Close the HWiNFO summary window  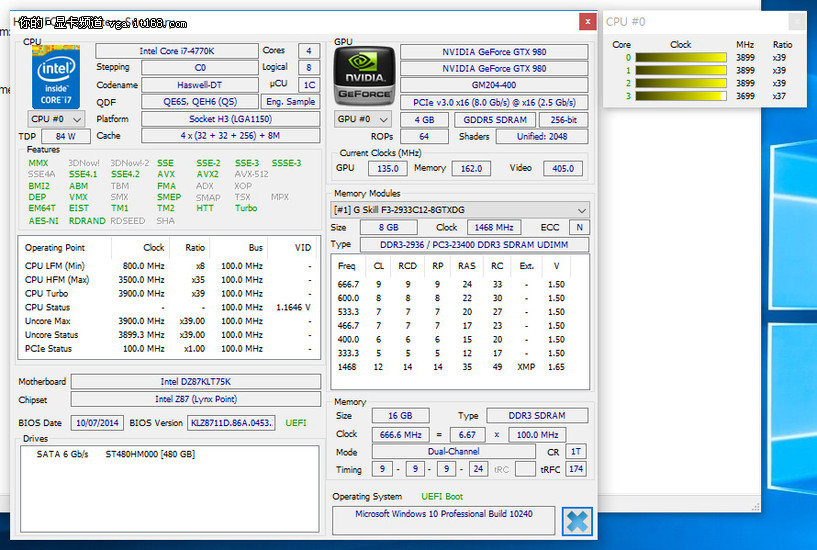point(588,21)
